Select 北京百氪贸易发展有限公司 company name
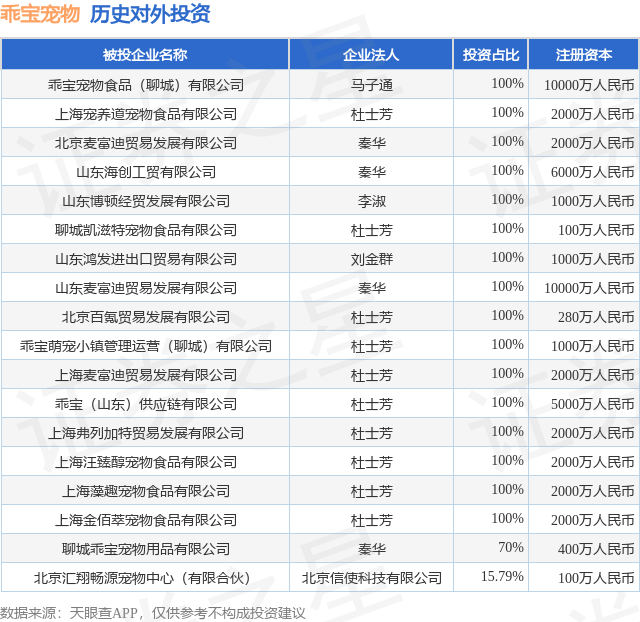The image size is (640, 622). pos(146,317)
